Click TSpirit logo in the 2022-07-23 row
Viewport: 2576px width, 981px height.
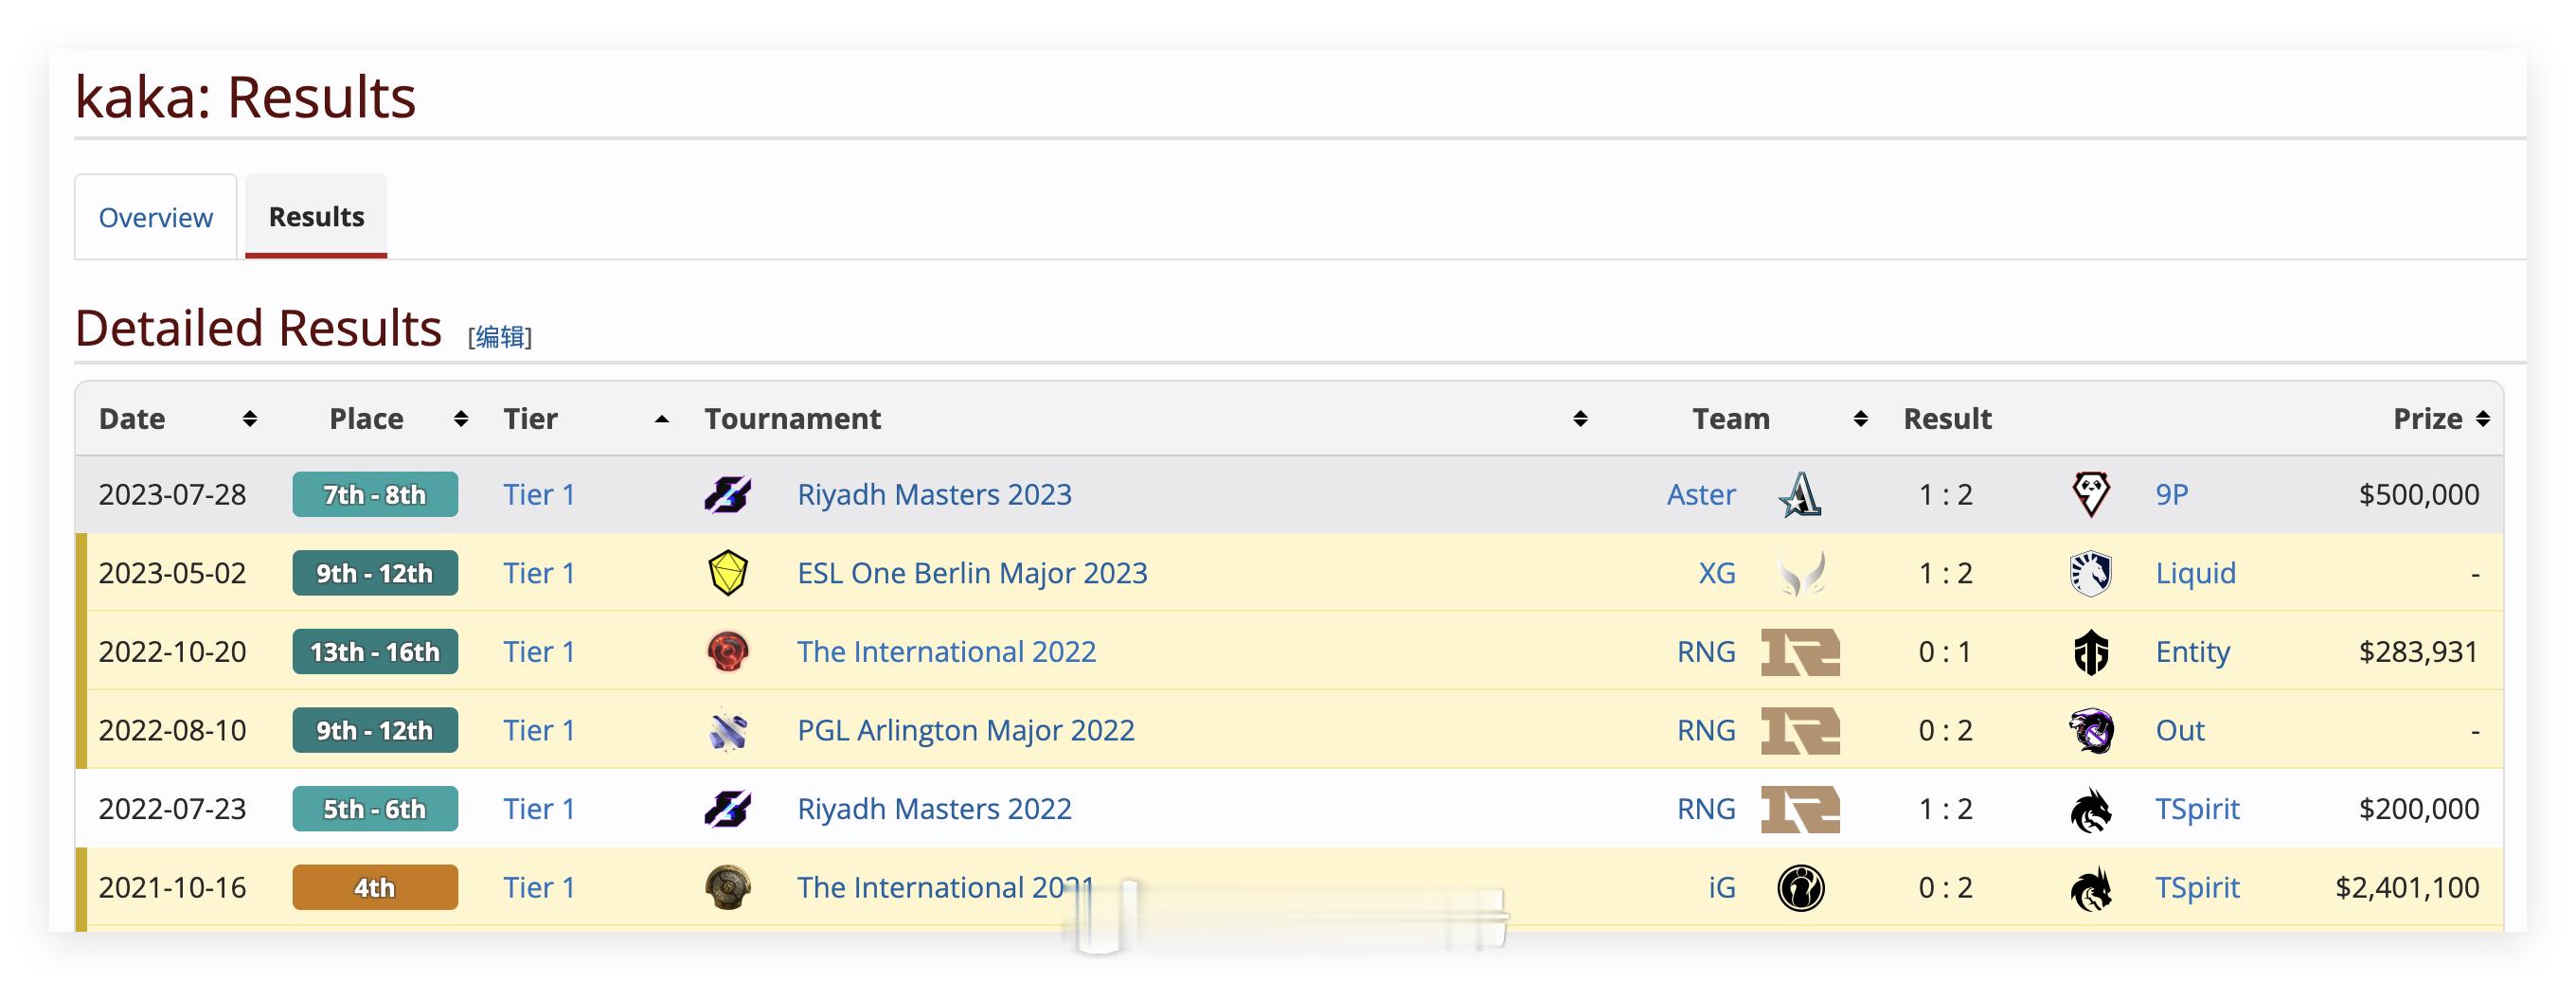2090,809
